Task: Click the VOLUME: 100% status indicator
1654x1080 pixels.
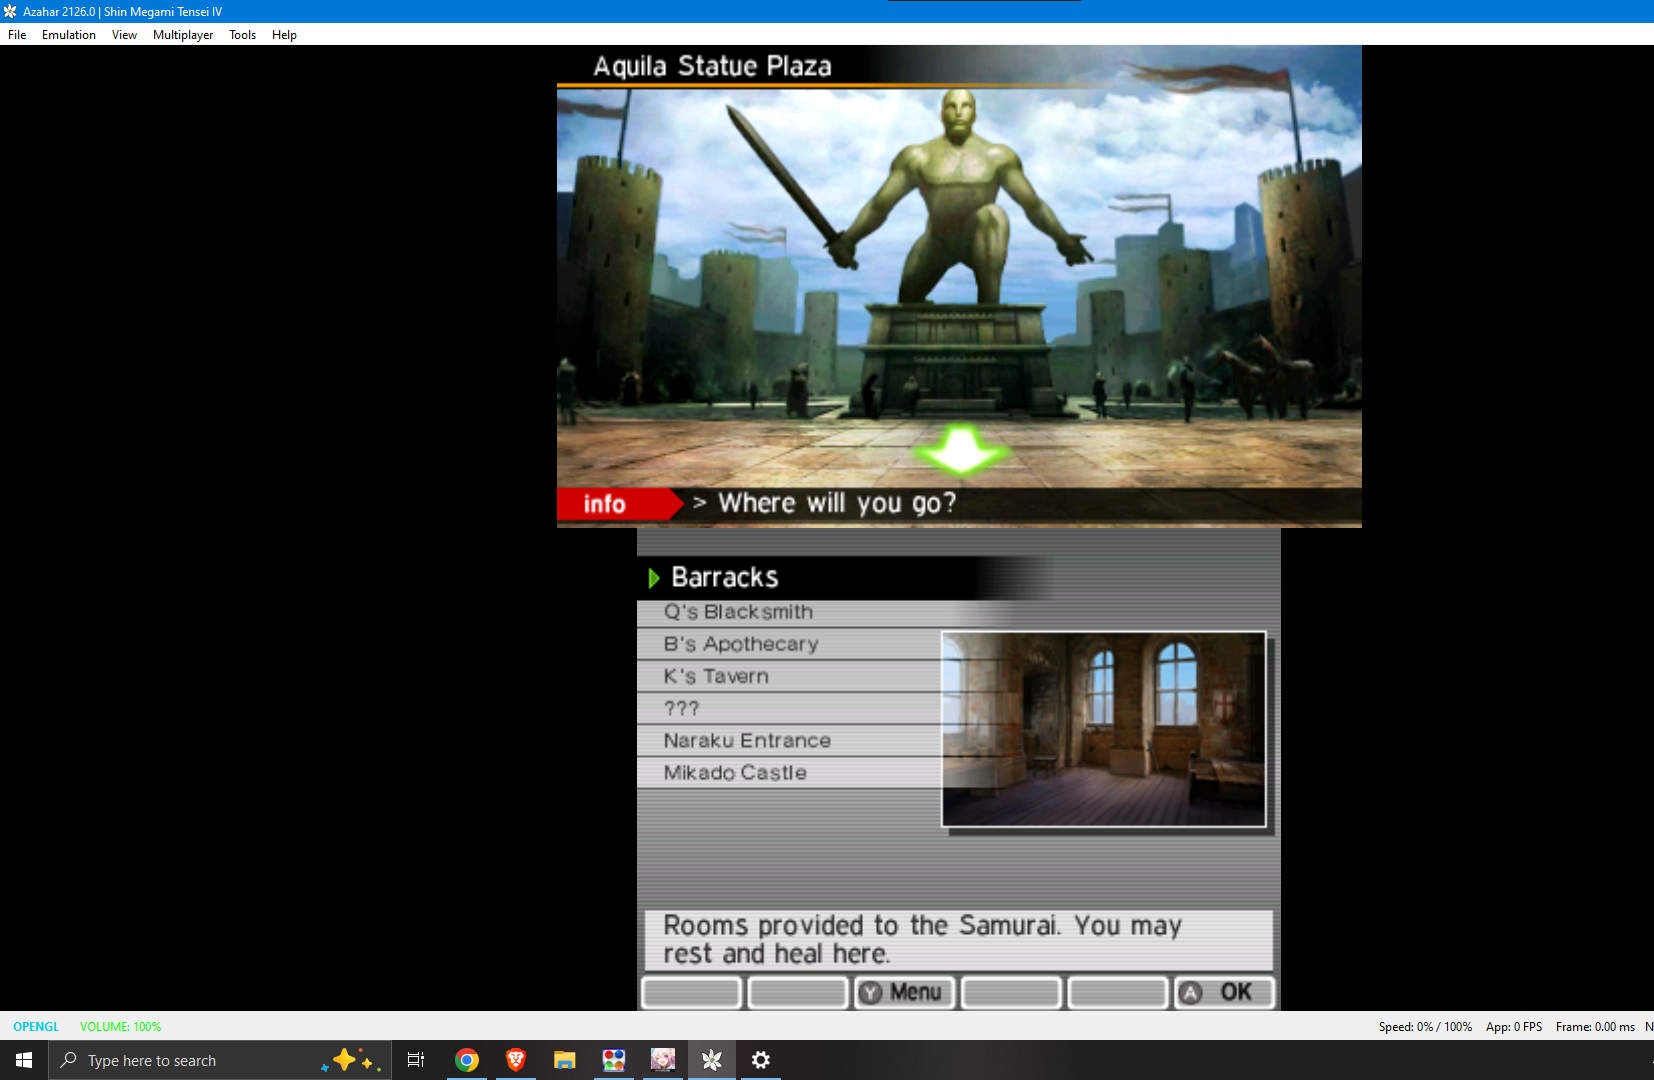Action: [120, 1027]
